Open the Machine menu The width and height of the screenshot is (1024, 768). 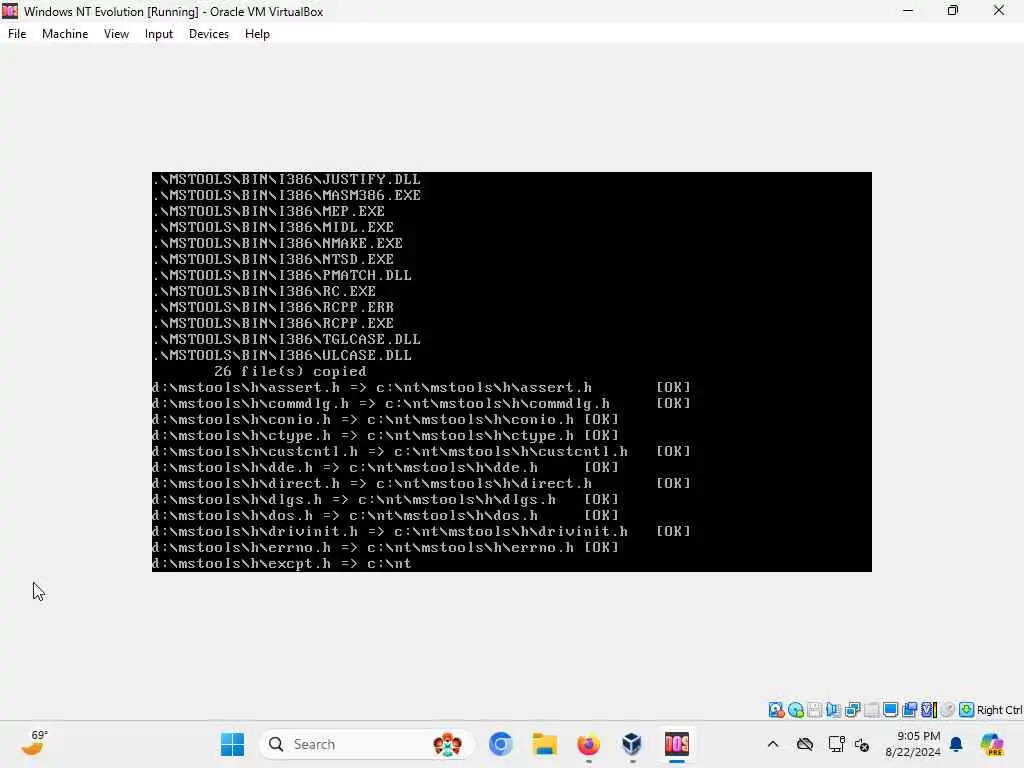pyautogui.click(x=65, y=34)
